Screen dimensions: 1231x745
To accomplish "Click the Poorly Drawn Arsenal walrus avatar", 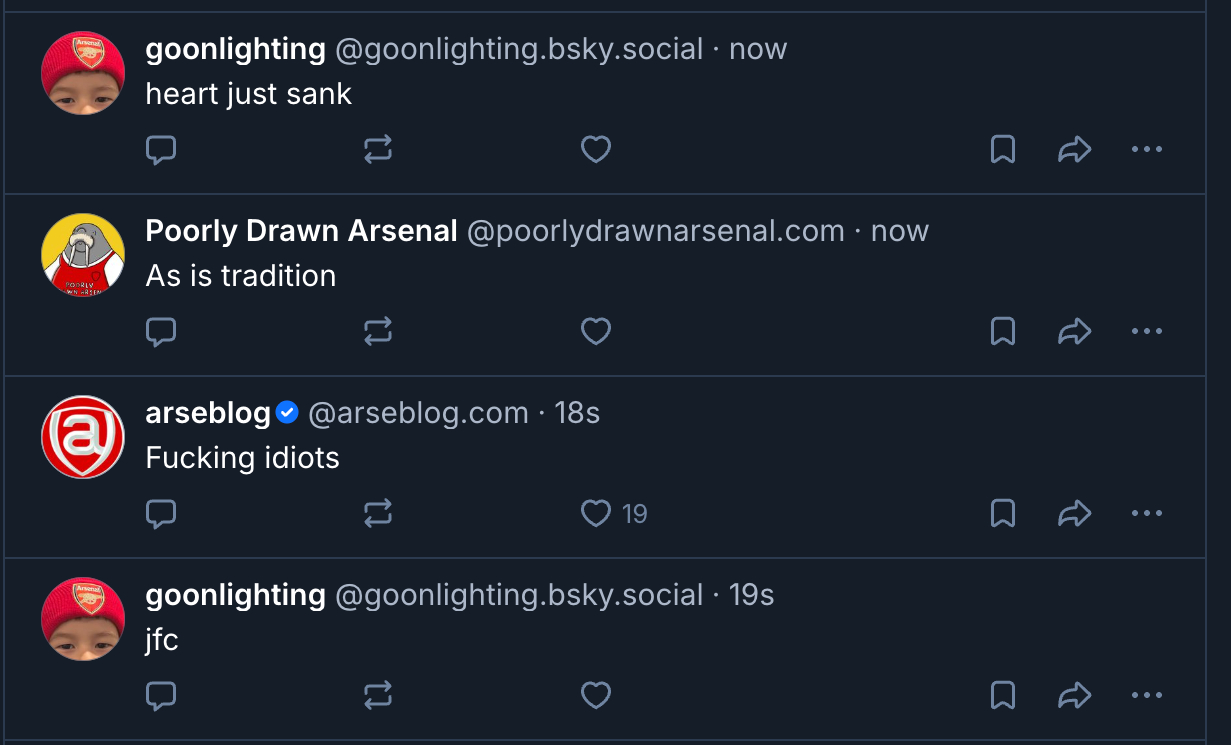I will pos(83,255).
